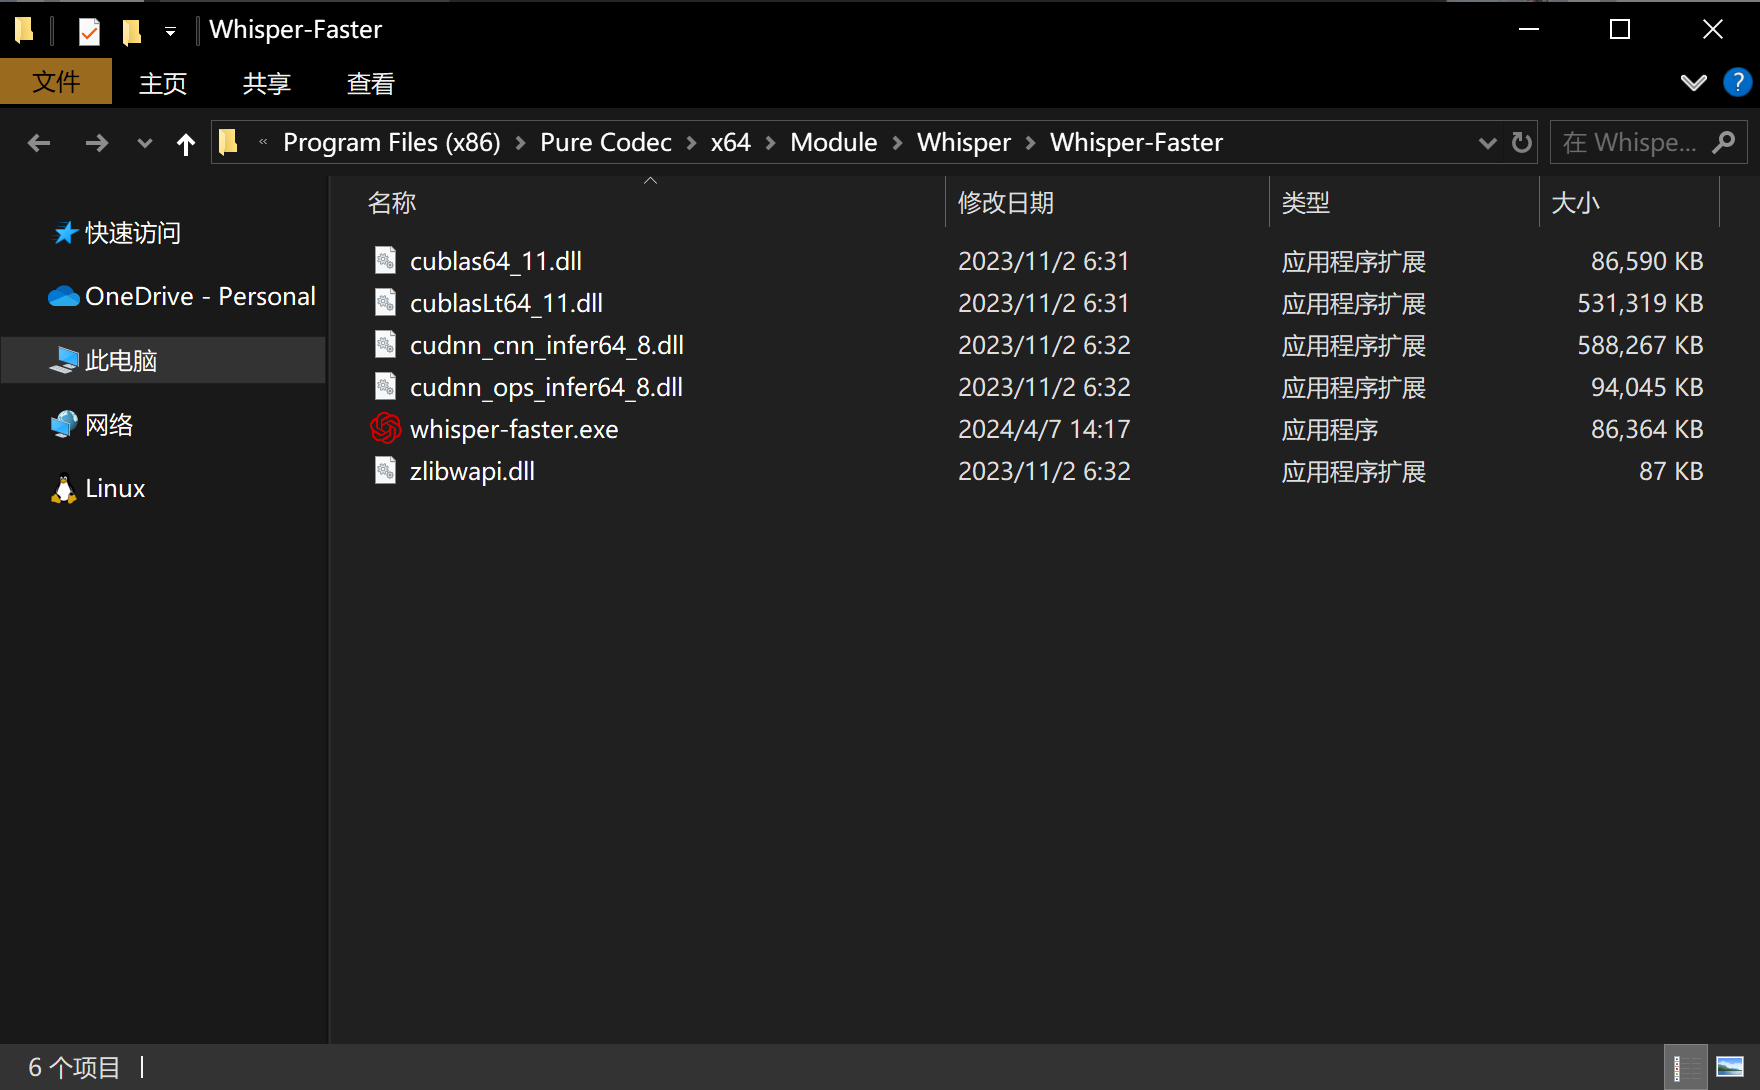1760x1090 pixels.
Task: Click the 87 KB size cell
Action: click(1671, 471)
